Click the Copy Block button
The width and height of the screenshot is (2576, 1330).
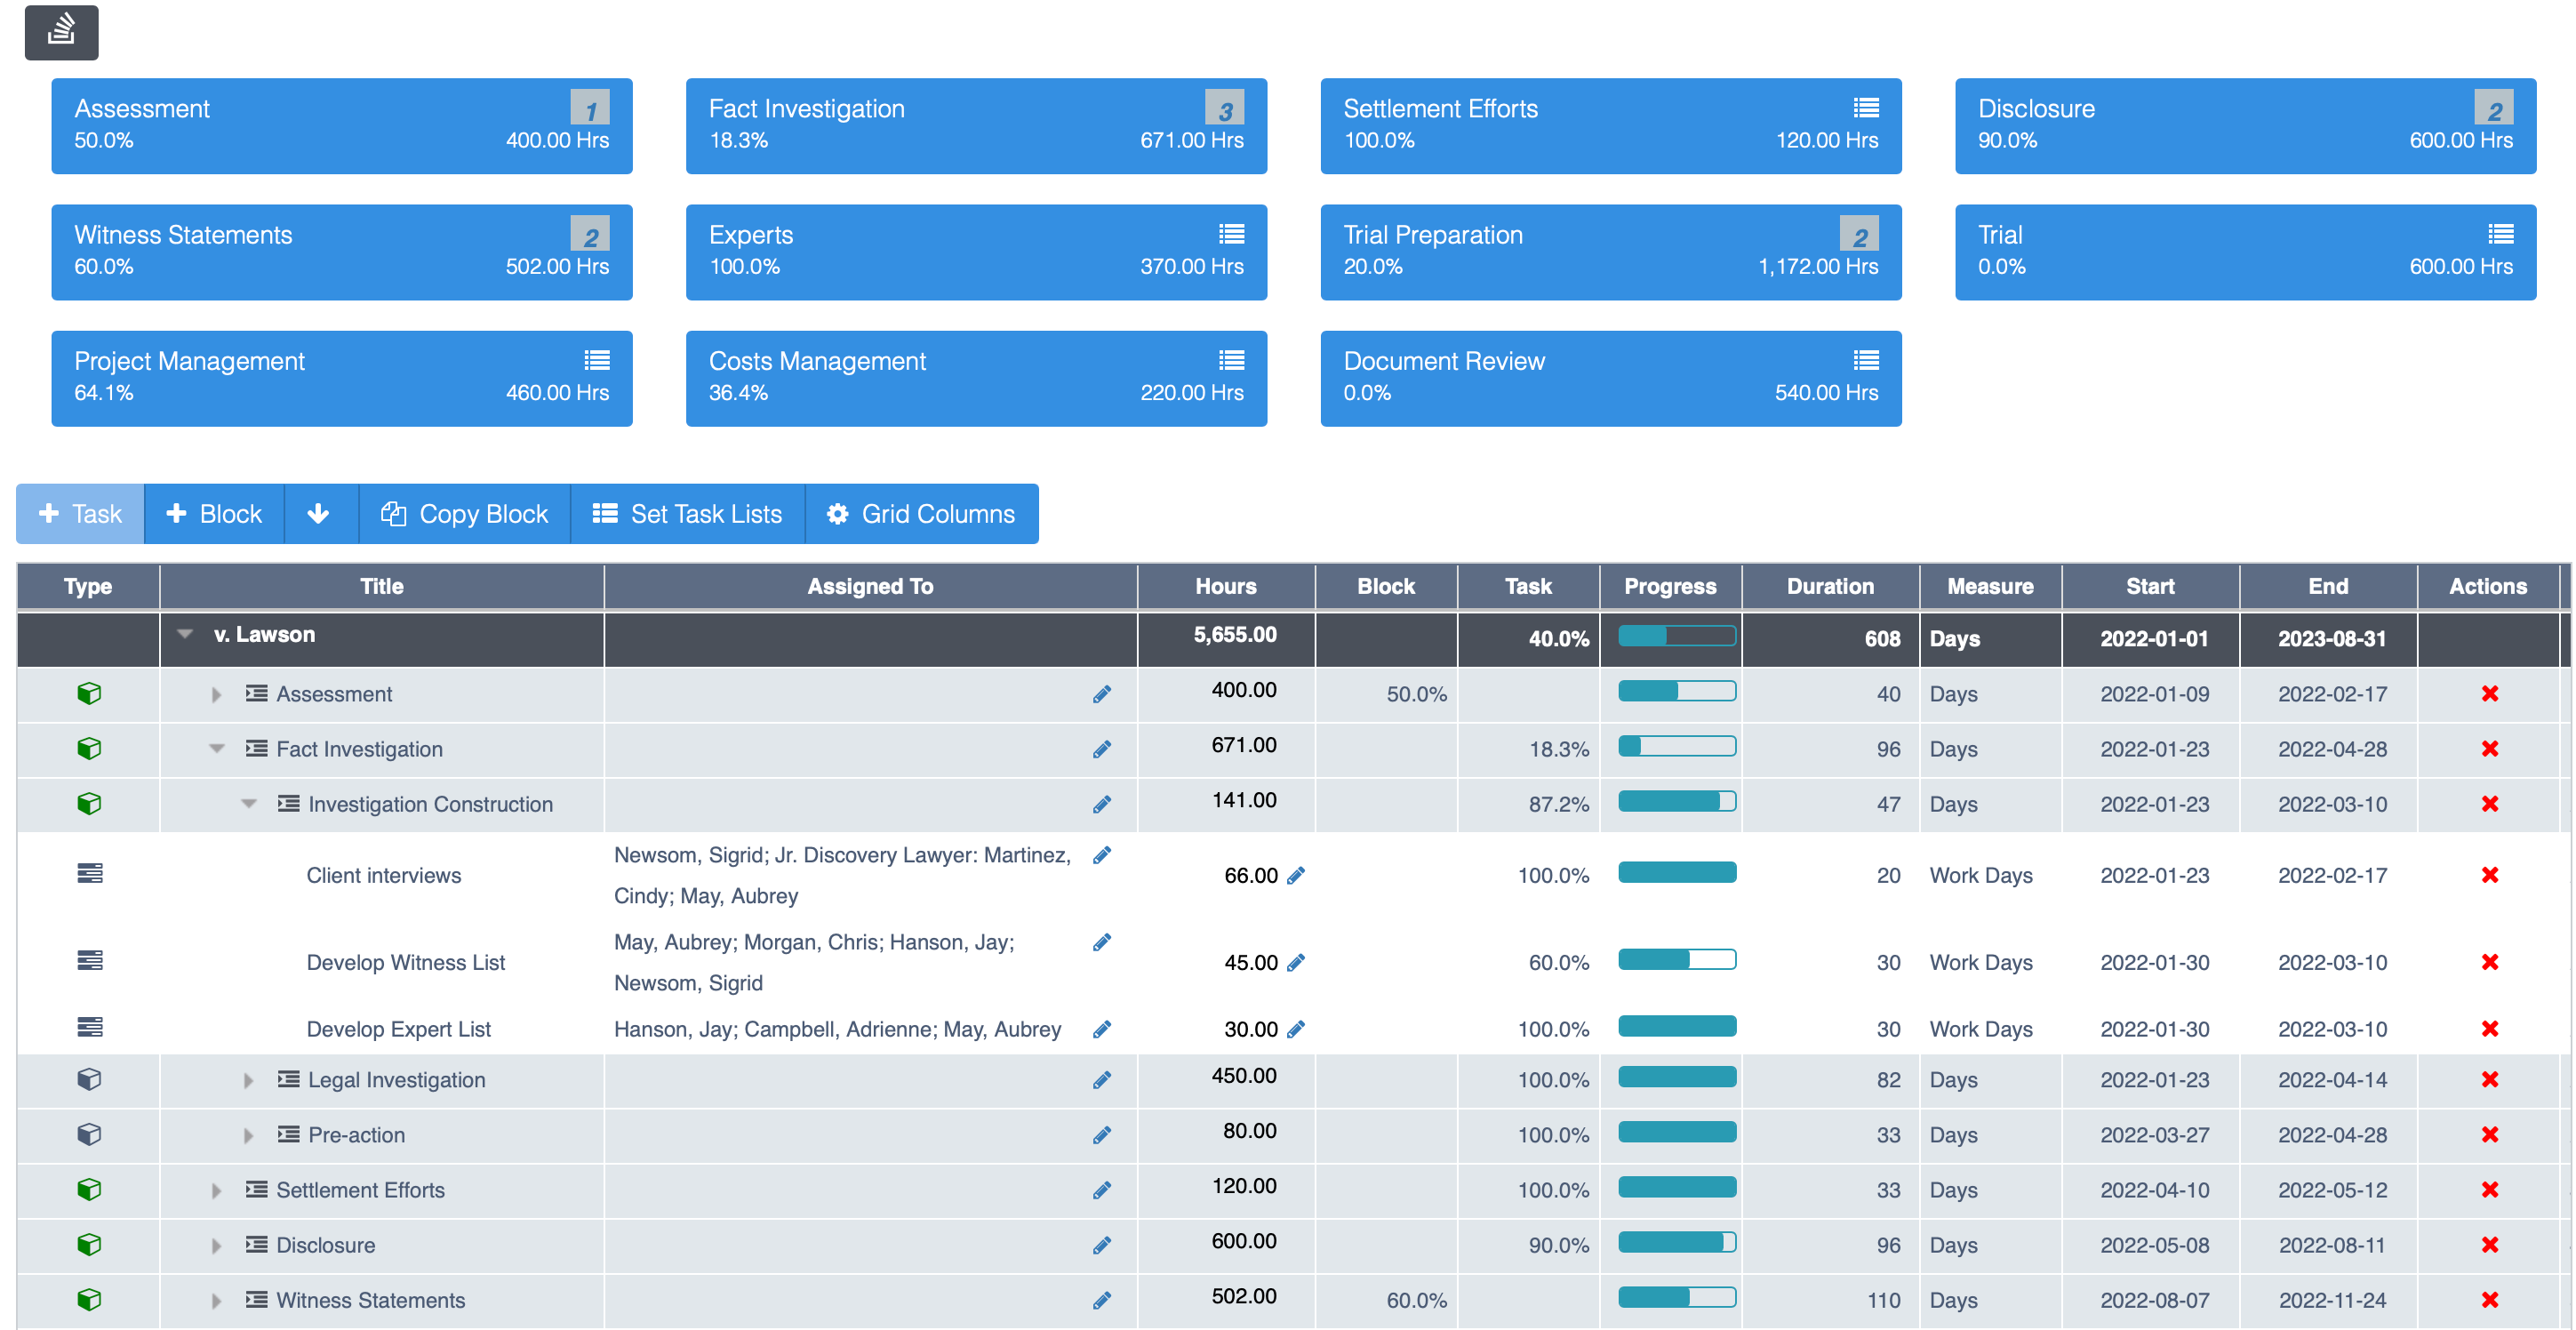465,514
